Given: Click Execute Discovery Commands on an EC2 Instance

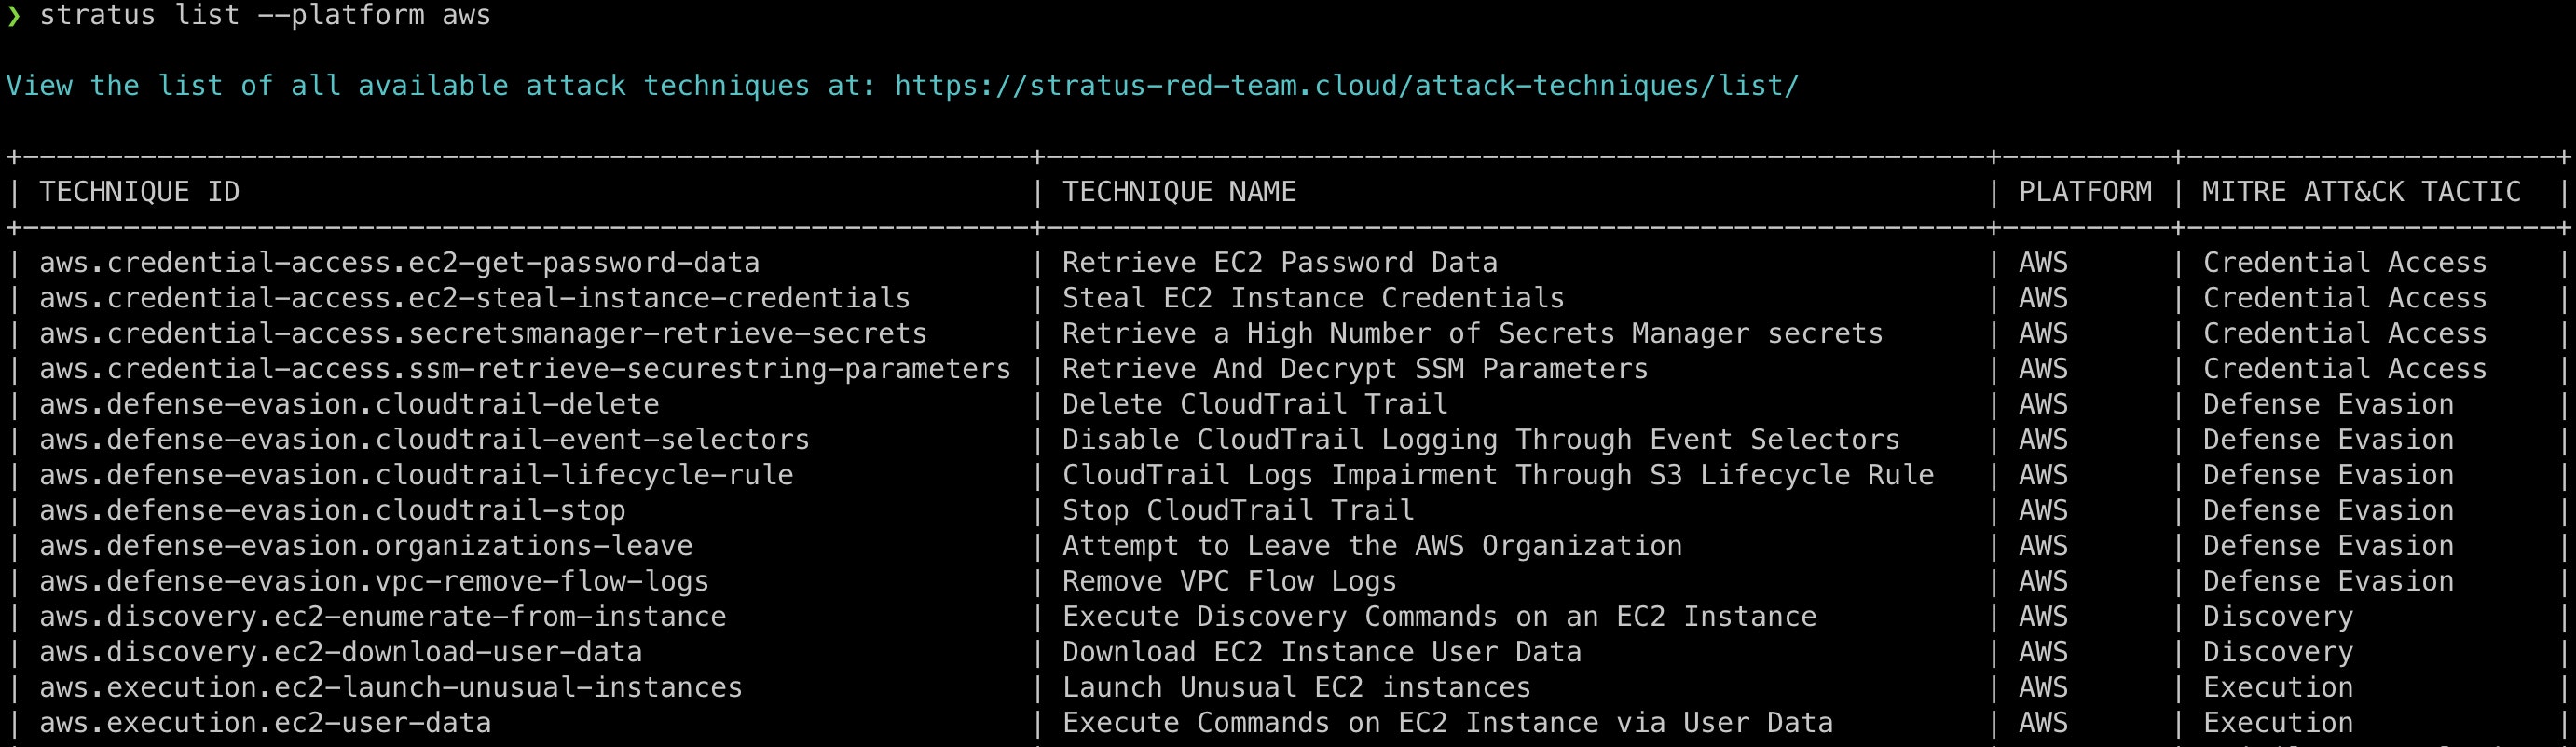Looking at the screenshot, I should [x=1439, y=617].
